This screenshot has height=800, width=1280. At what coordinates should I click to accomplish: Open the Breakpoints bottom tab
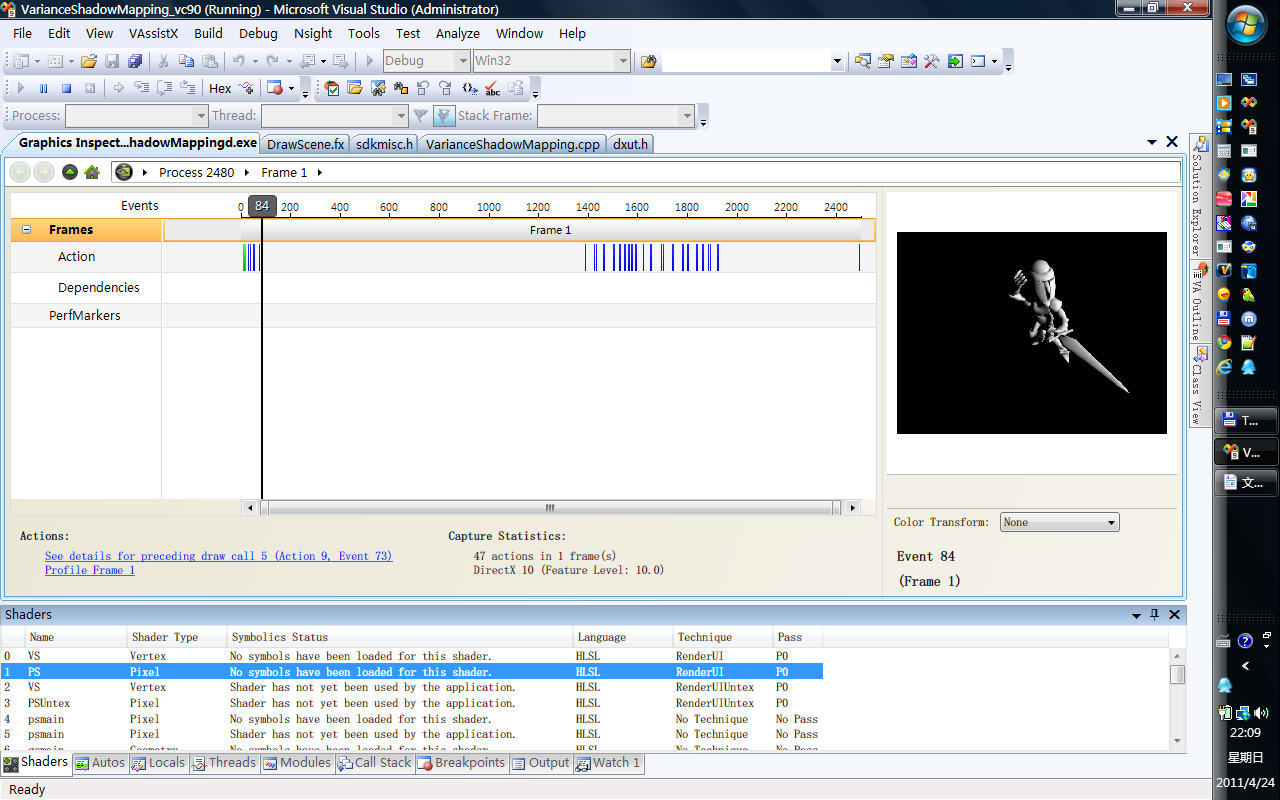(x=462, y=763)
